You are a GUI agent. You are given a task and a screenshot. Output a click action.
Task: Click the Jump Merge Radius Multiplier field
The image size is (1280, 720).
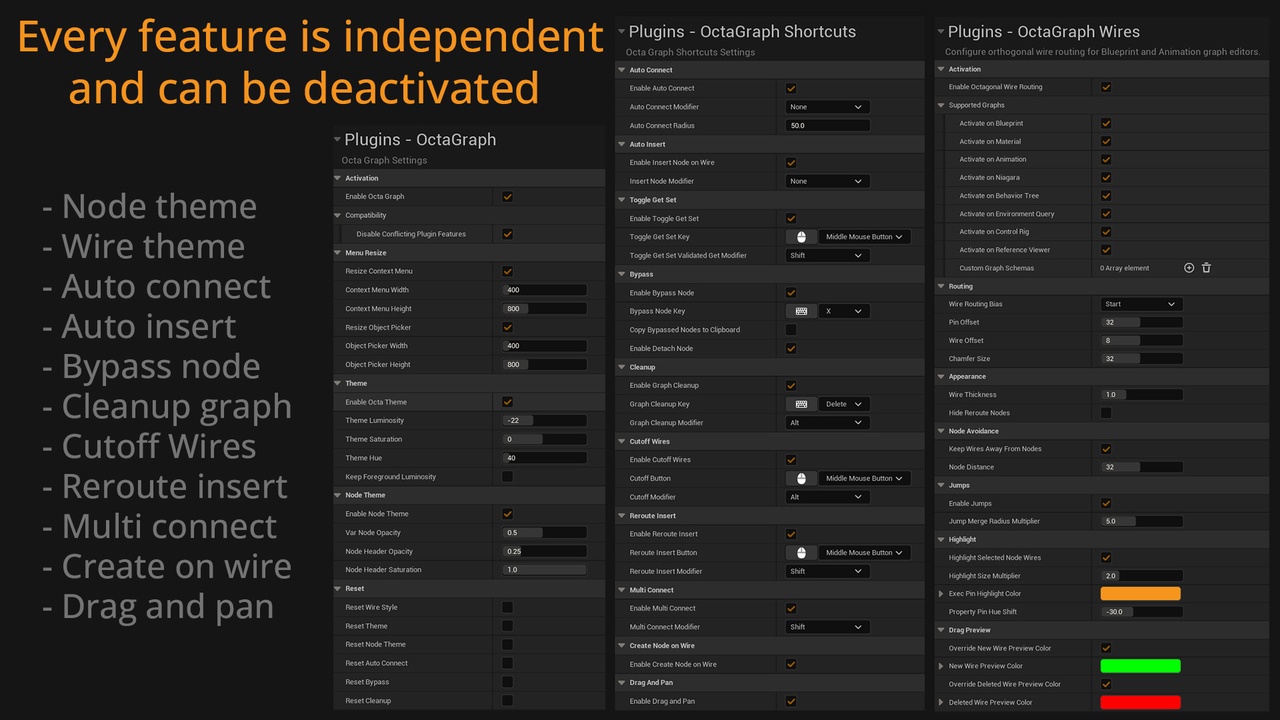pos(1141,521)
